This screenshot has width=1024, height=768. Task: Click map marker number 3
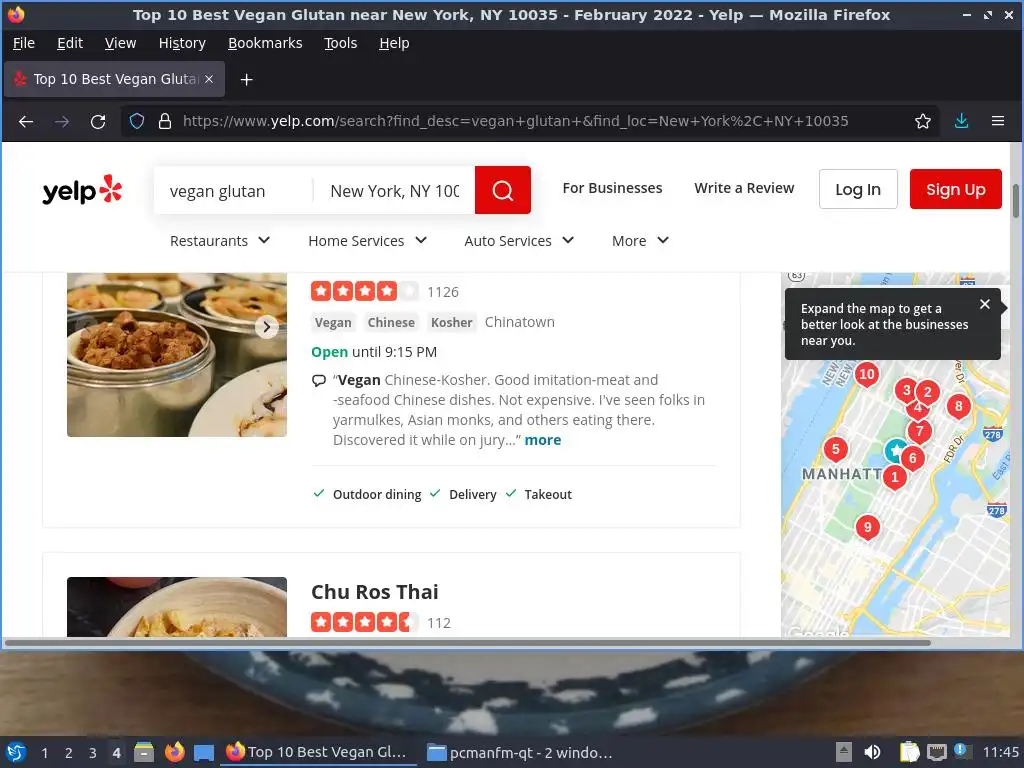[x=906, y=391]
